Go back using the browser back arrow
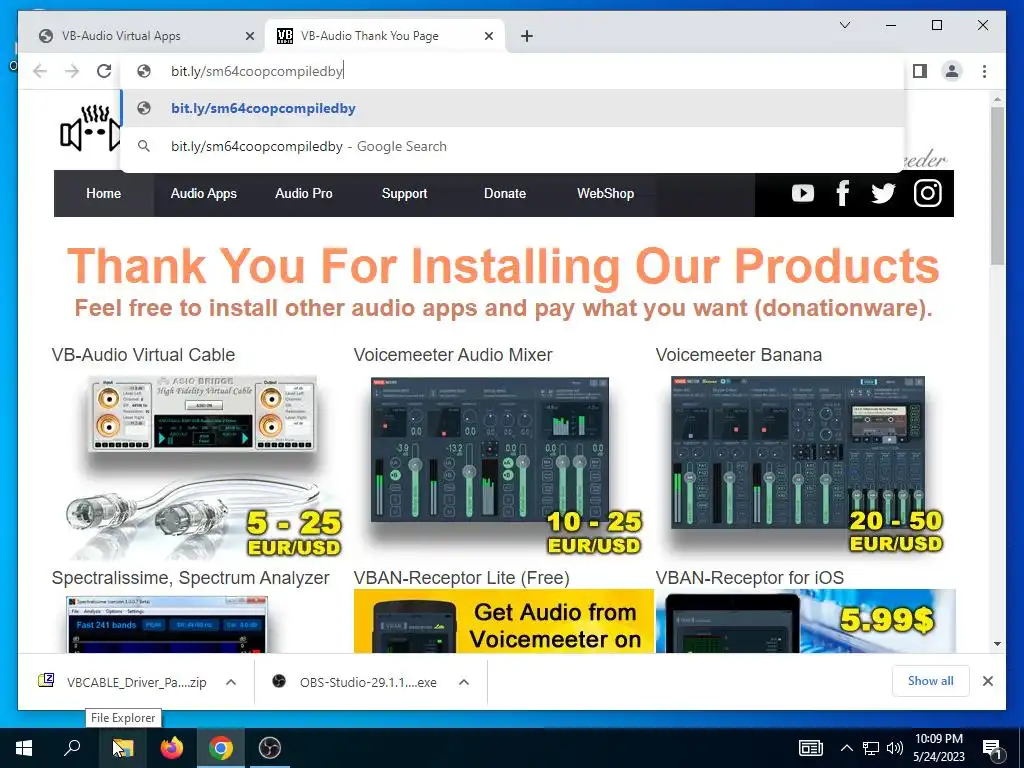The image size is (1024, 768). 40,71
